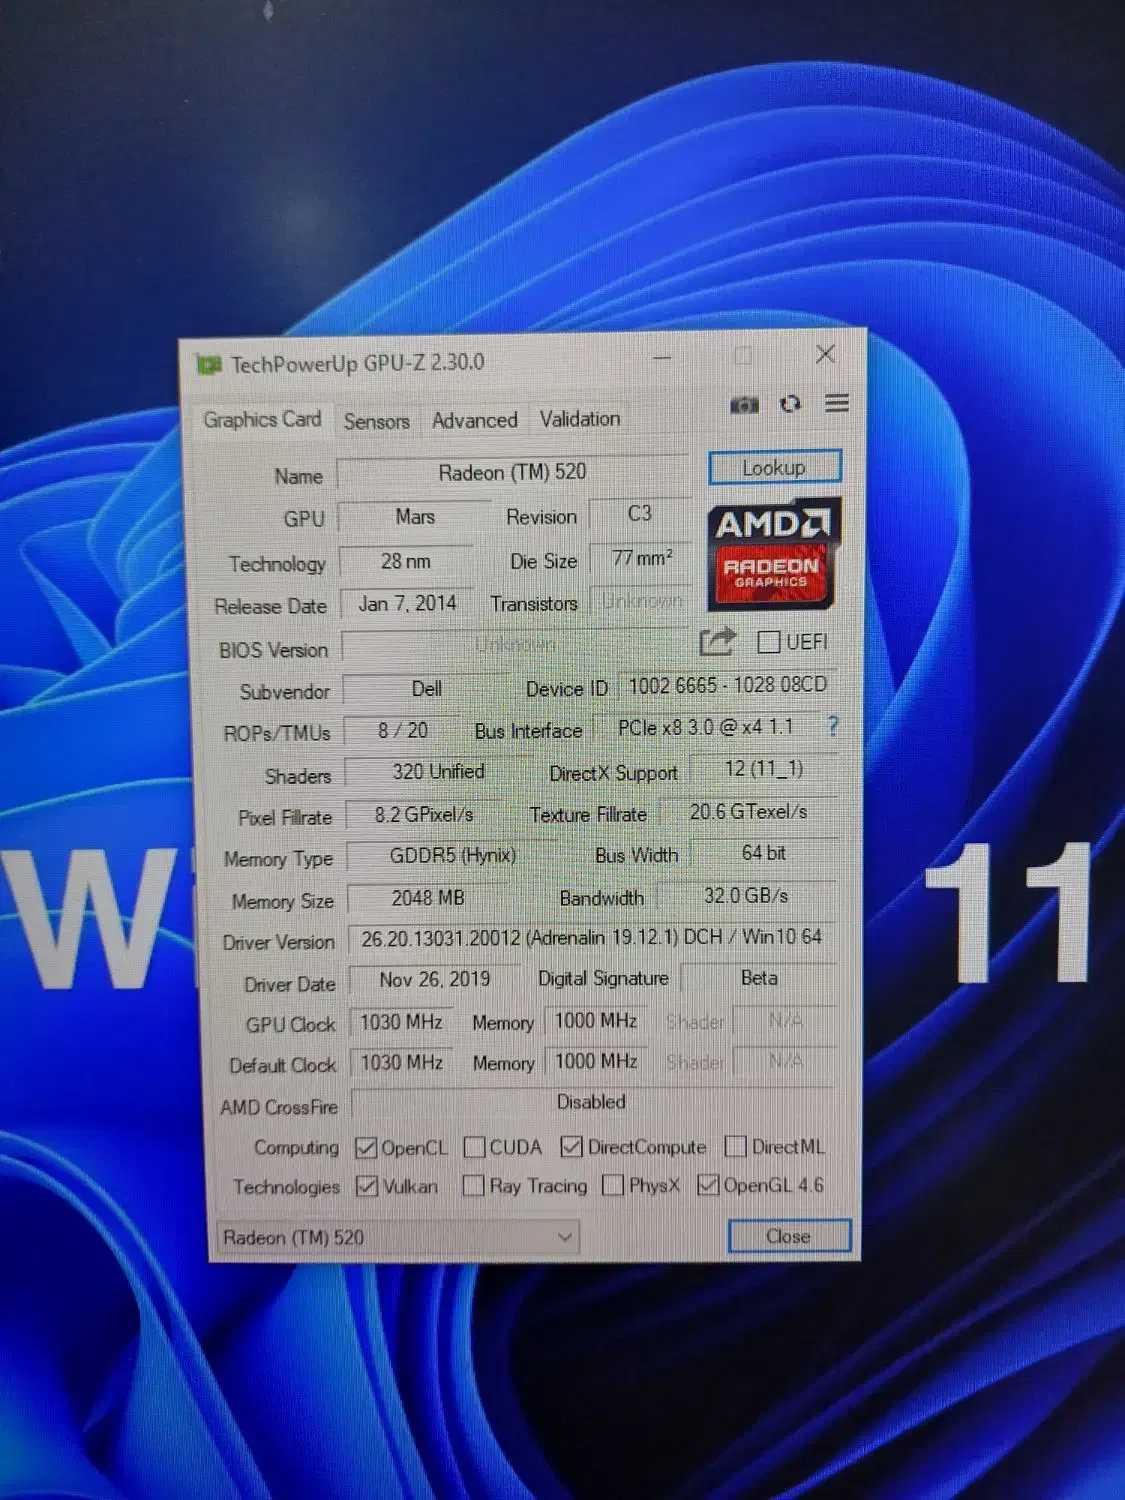This screenshot has height=1500, width=1125.
Task: Enable the CUDA checkbox
Action: (x=475, y=1147)
